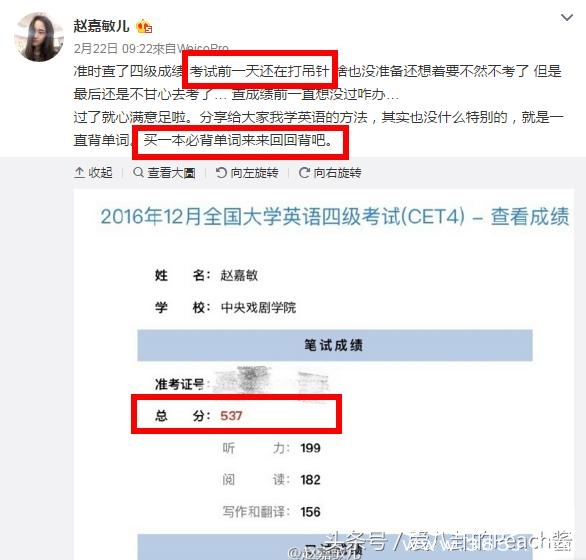Click the 2月22日 09:22 timestamp
Screen dimensions: 586x560
(113, 49)
